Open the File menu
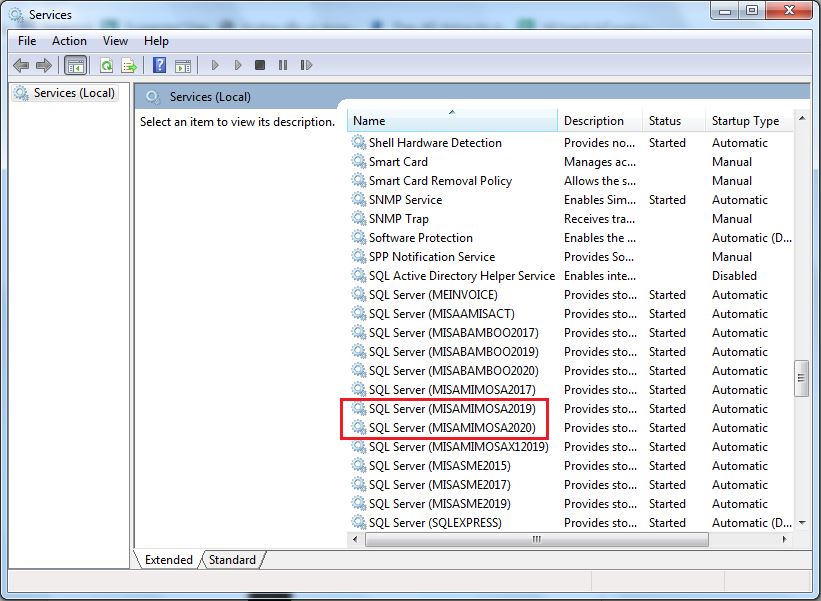The height and width of the screenshot is (601, 821). point(27,41)
